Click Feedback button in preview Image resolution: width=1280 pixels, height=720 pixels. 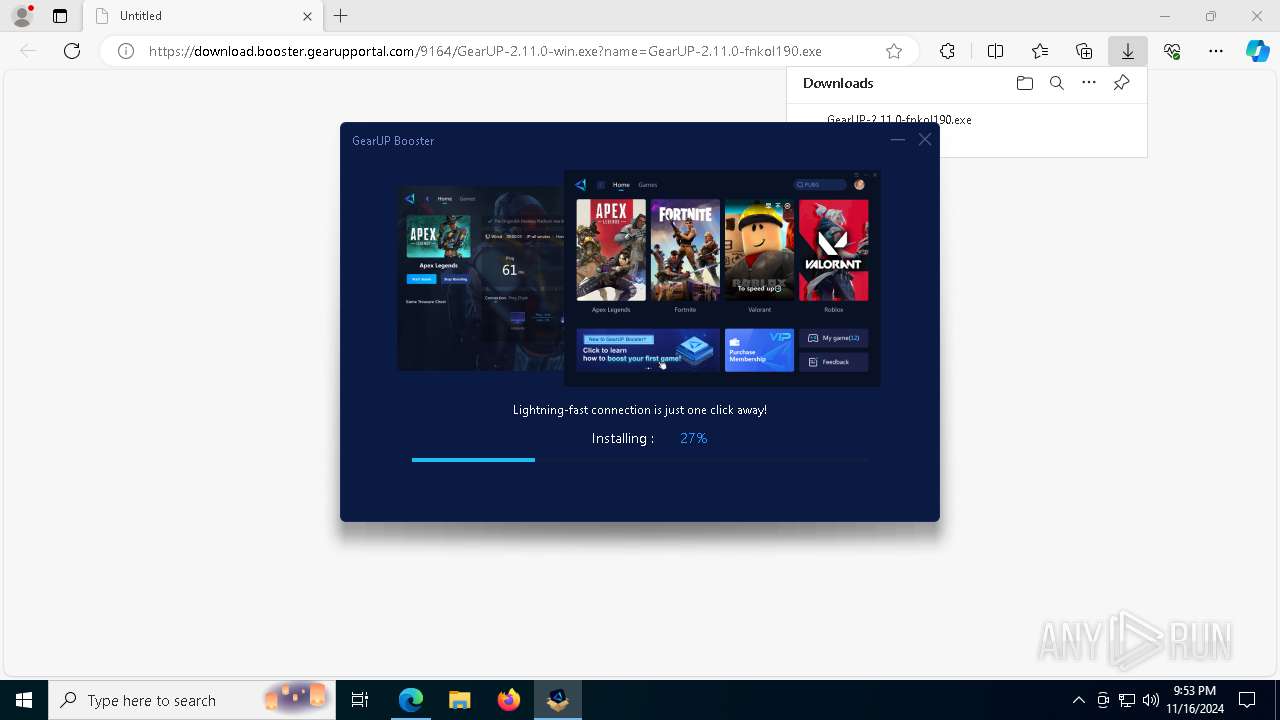pos(834,362)
